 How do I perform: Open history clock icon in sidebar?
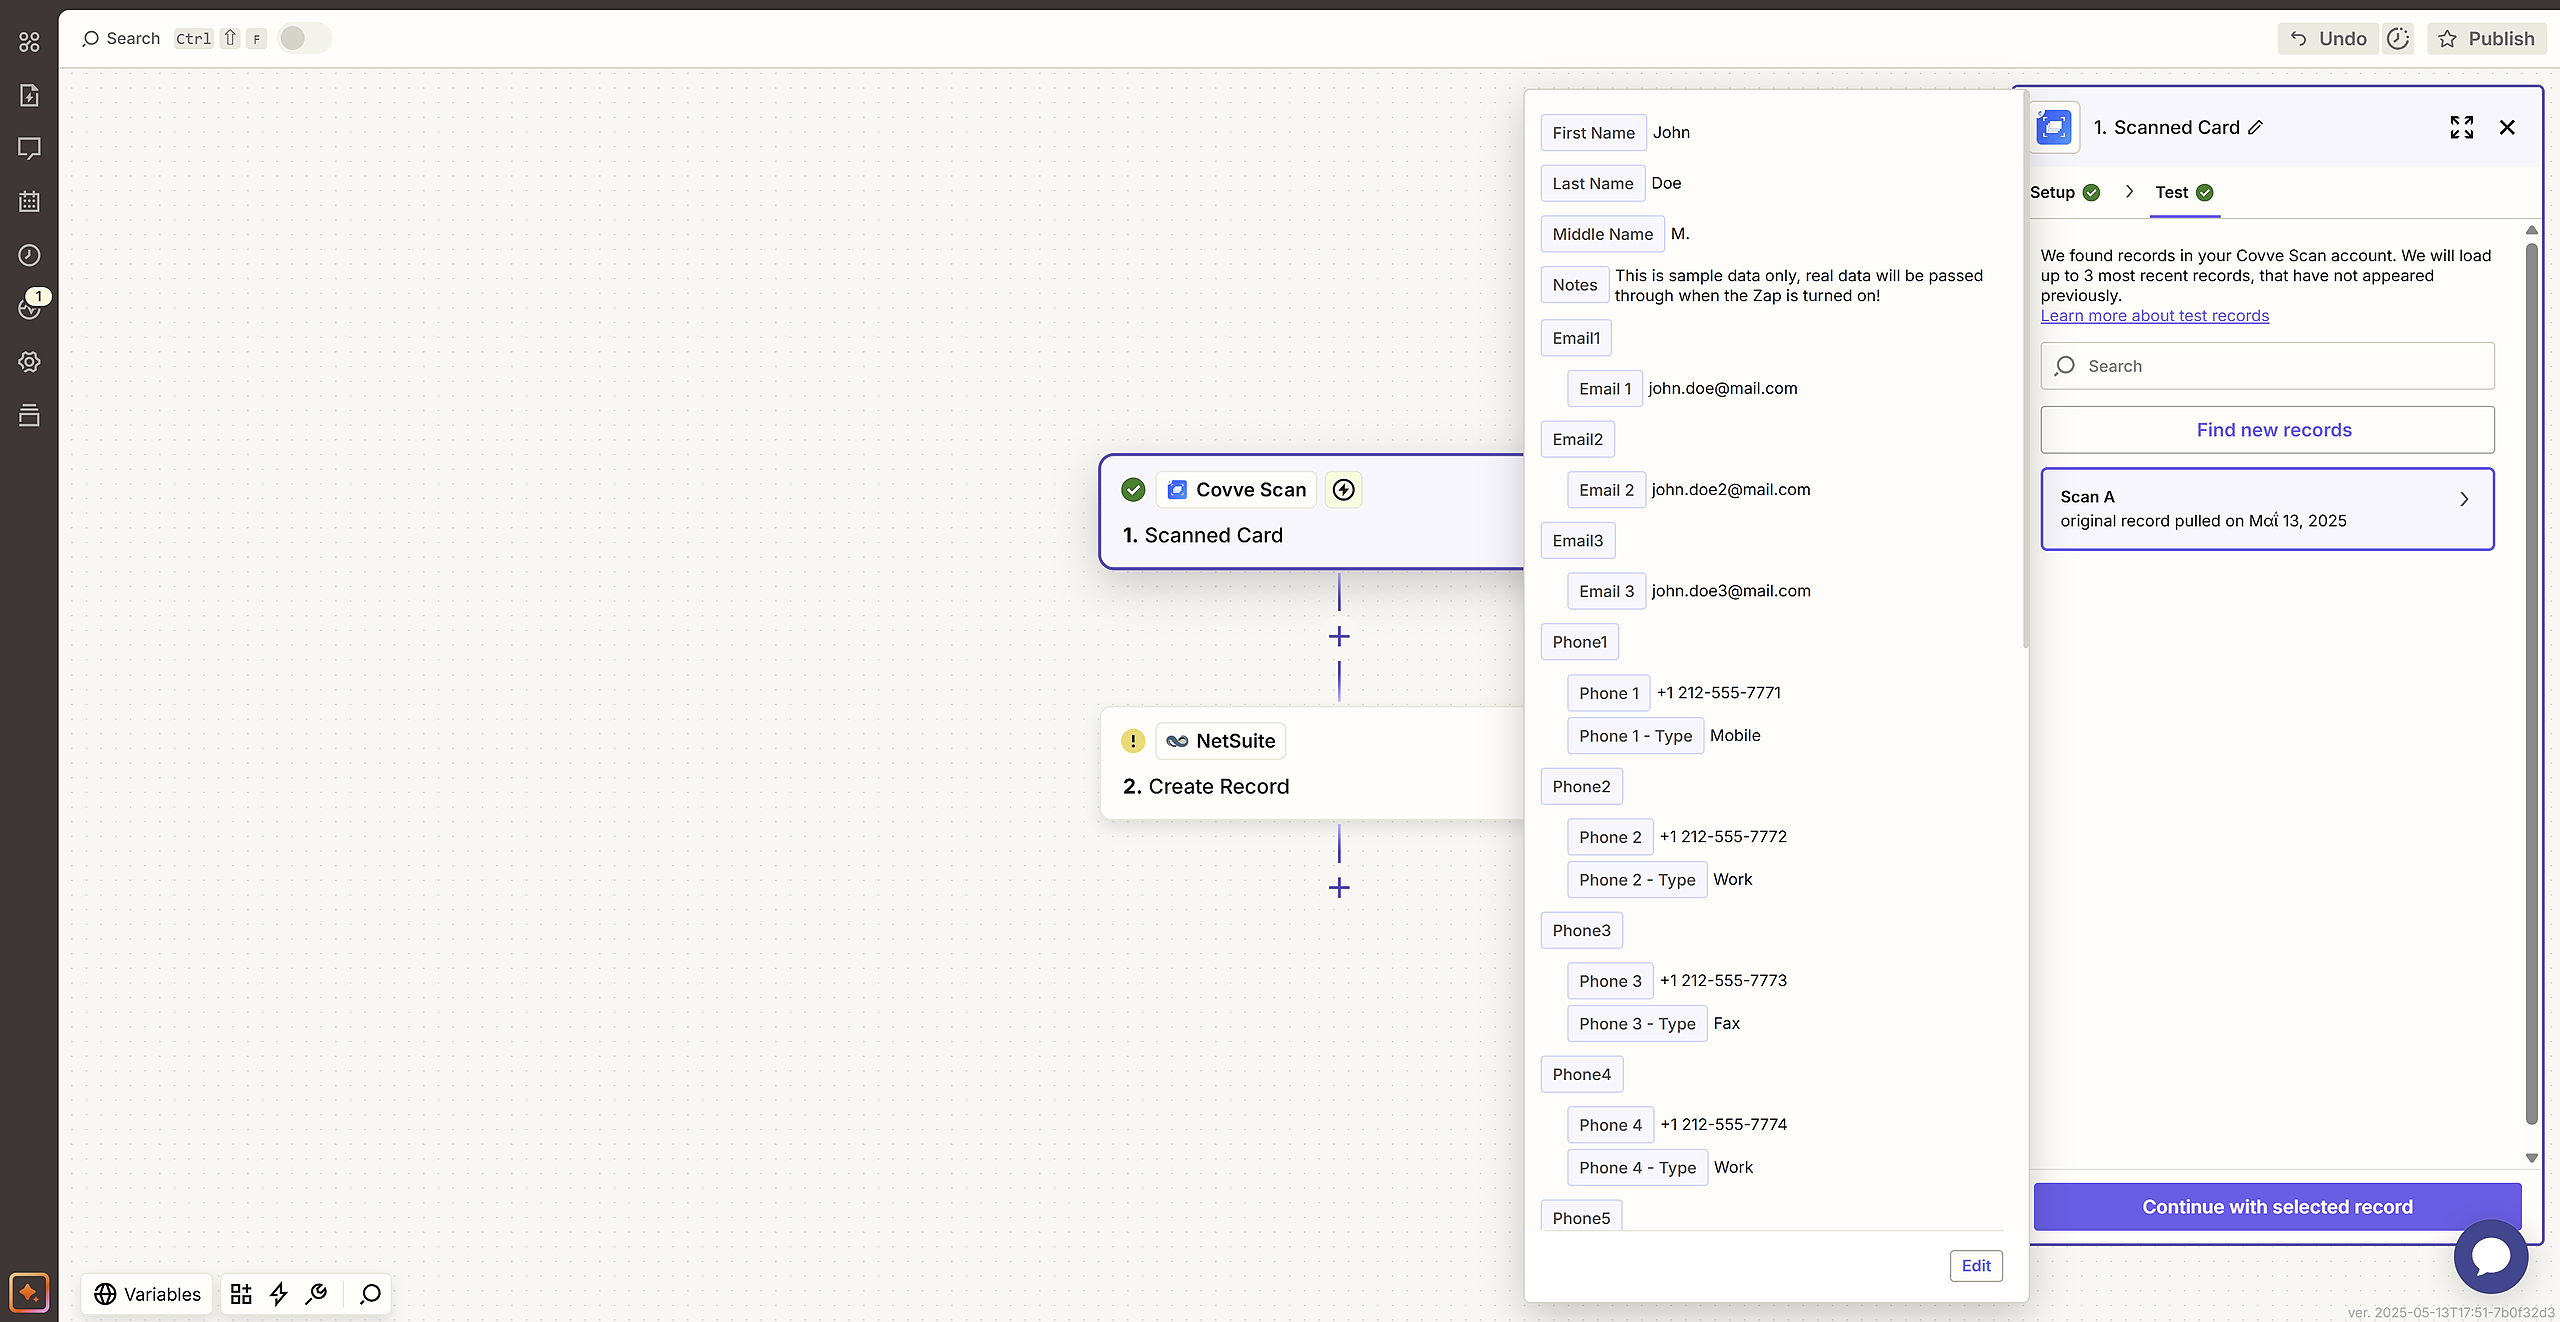click(x=29, y=255)
